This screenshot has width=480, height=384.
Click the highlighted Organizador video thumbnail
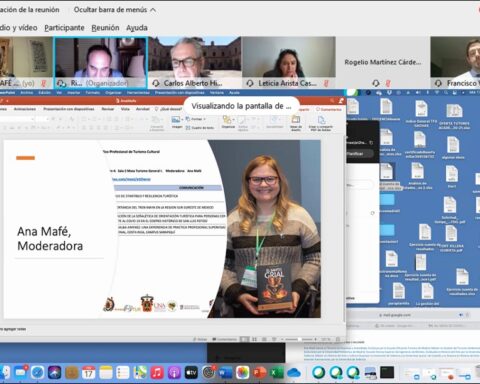click(x=101, y=62)
